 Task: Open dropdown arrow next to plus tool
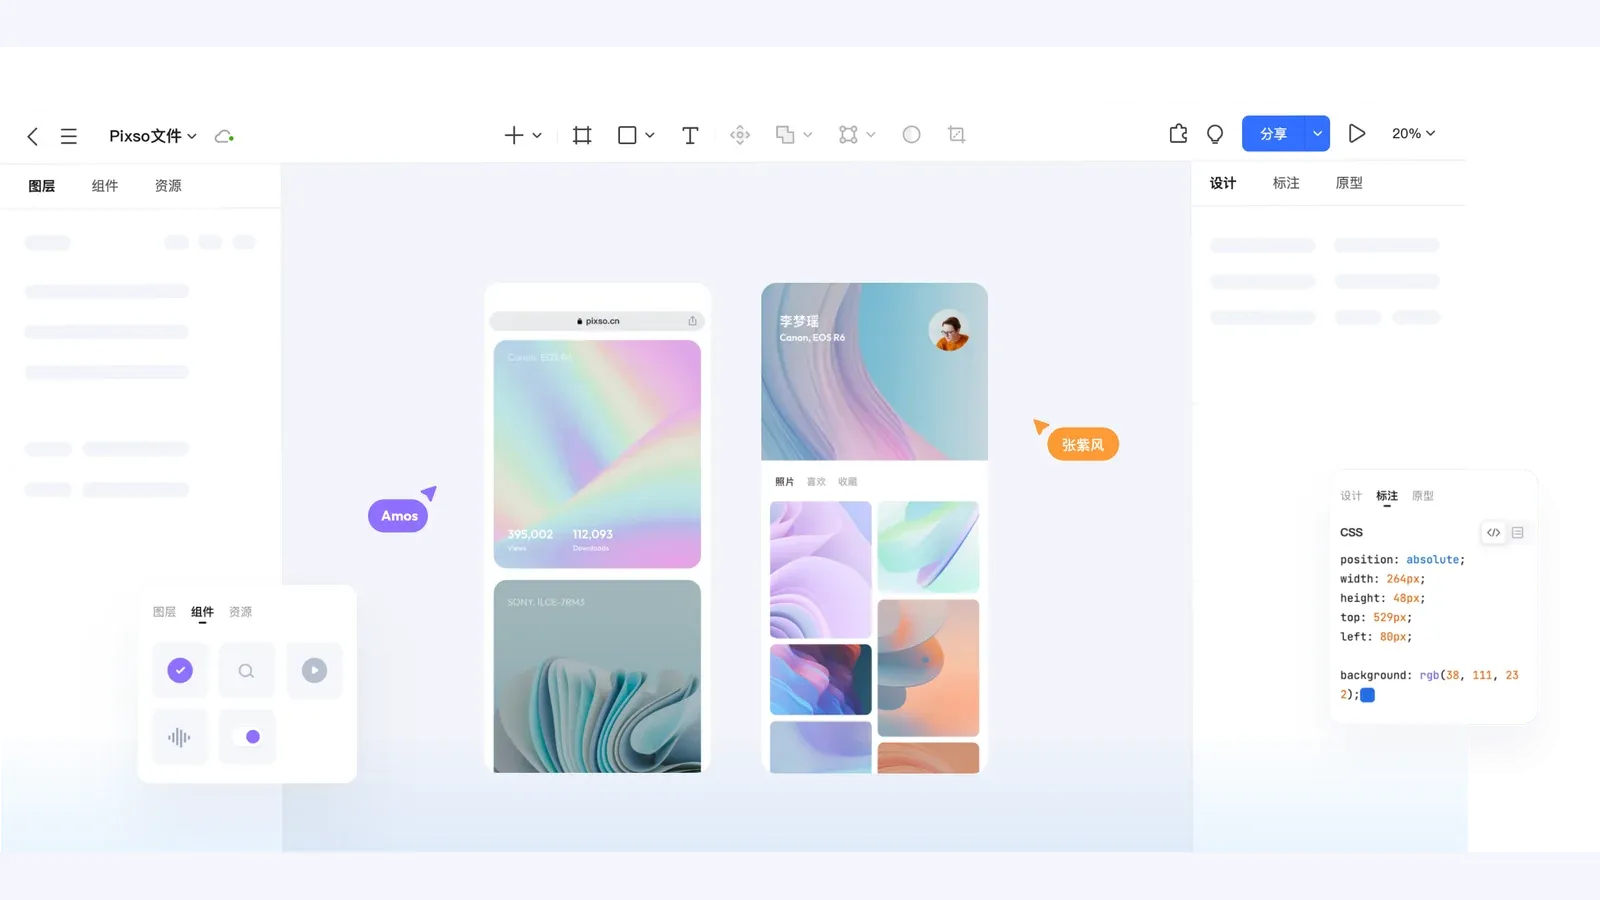click(x=537, y=135)
